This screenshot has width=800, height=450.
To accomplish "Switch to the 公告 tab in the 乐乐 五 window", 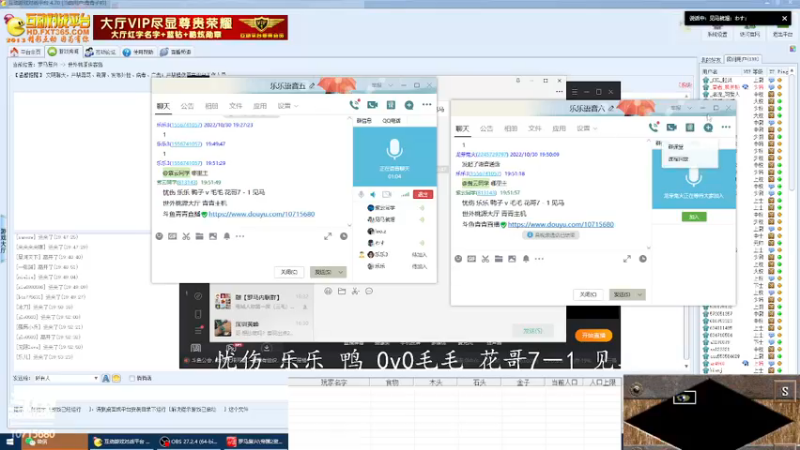I will (187, 106).
